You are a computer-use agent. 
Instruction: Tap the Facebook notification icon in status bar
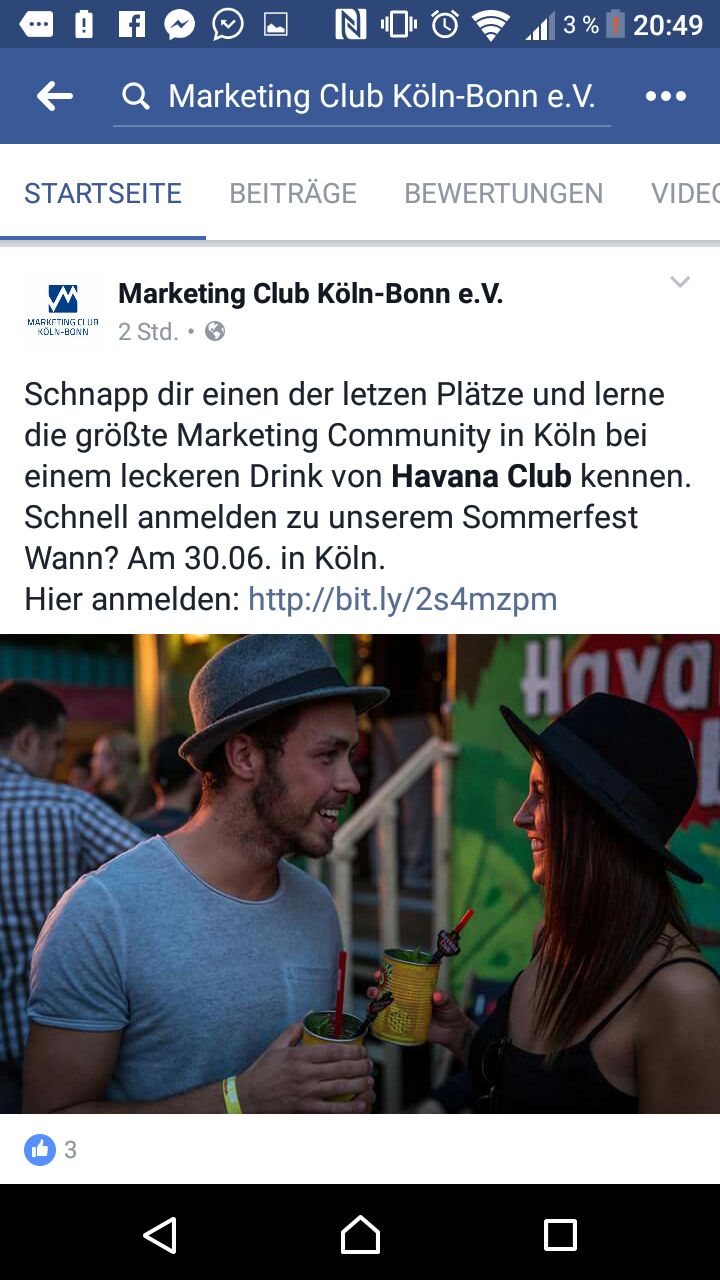coord(132,24)
